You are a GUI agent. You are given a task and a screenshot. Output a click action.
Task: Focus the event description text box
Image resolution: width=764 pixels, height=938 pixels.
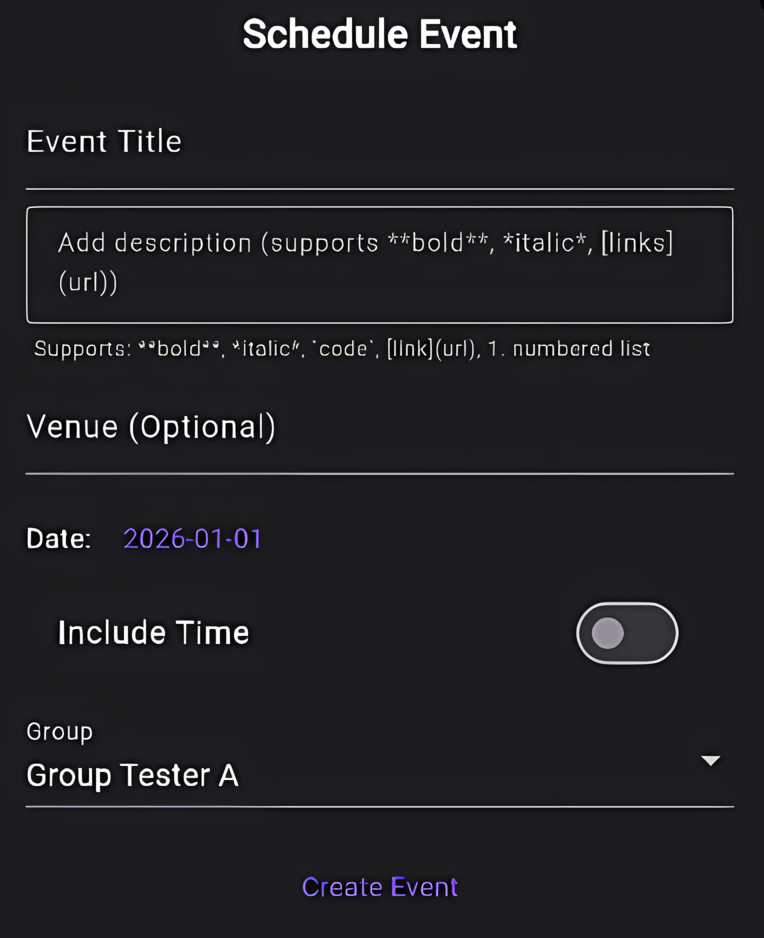(380, 264)
